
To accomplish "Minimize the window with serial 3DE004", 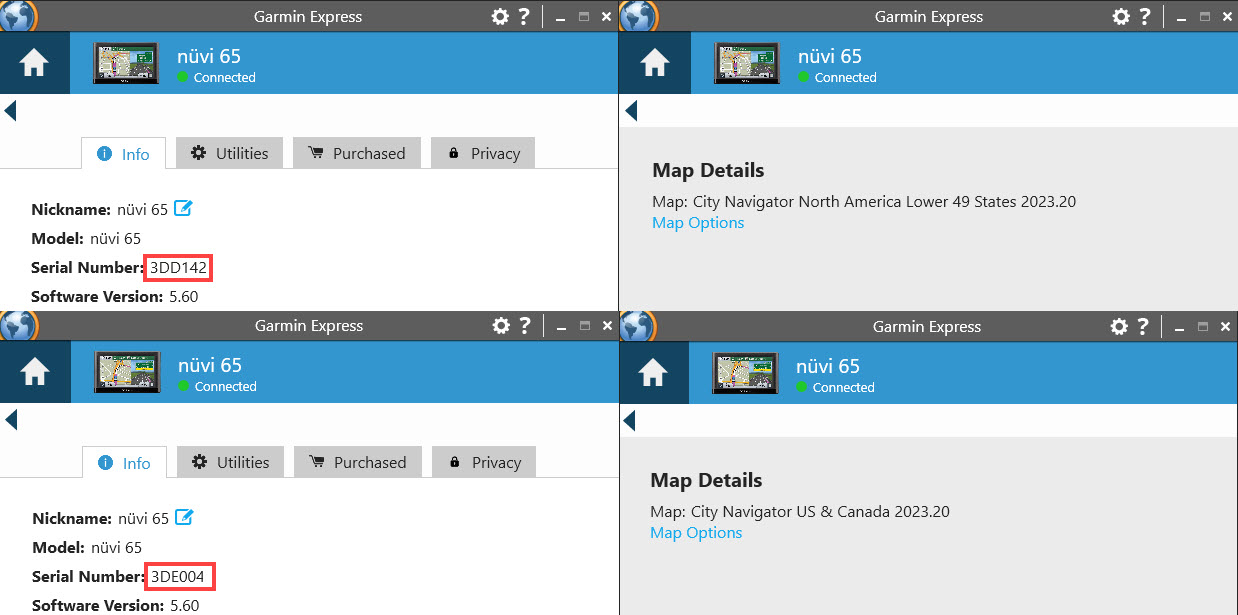I will tap(561, 327).
